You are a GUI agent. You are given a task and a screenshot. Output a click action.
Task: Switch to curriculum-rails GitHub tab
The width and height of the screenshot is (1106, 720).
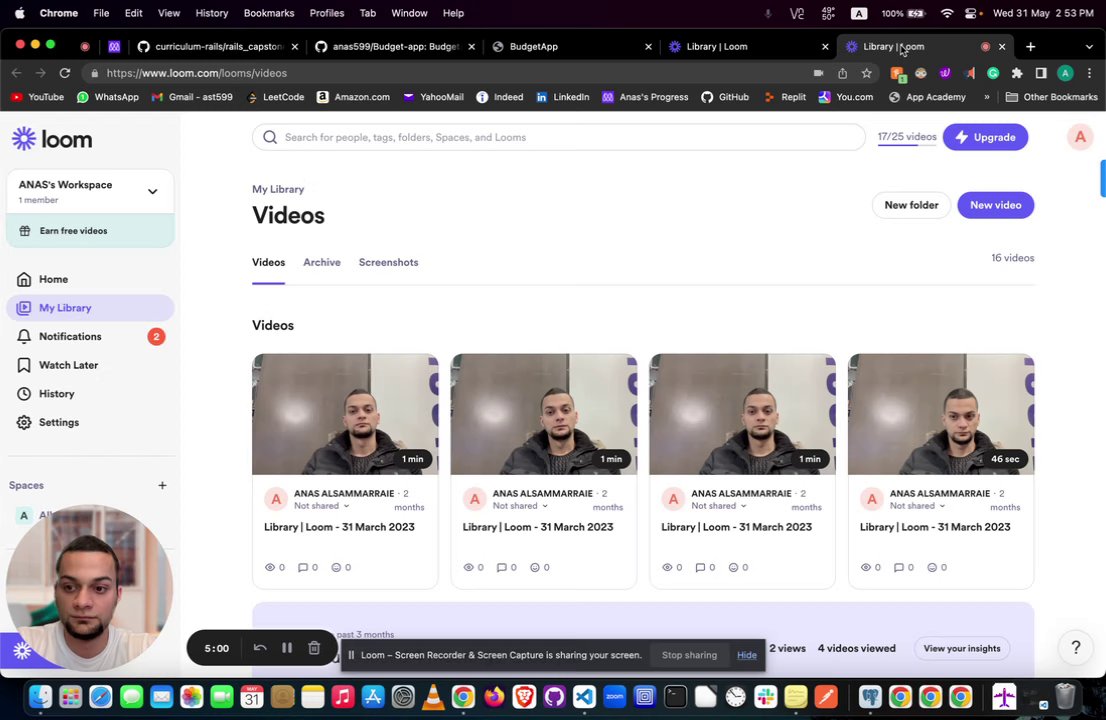pos(218,47)
